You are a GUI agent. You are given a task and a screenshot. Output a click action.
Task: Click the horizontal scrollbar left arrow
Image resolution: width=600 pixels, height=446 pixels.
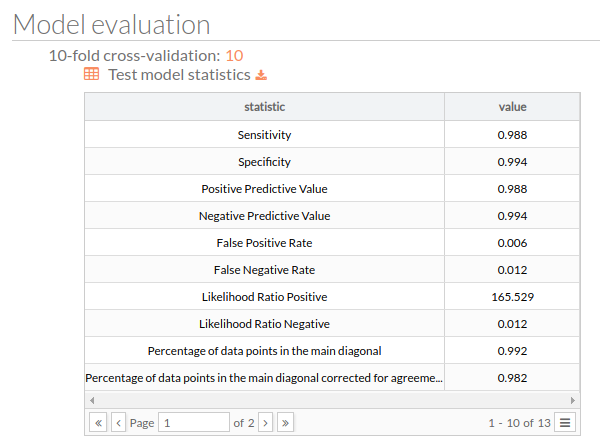(x=92, y=400)
